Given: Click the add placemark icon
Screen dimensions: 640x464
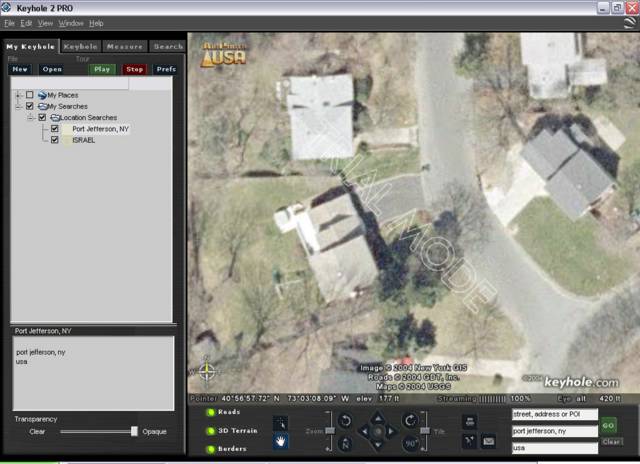Looking at the screenshot, I should 469,441.
